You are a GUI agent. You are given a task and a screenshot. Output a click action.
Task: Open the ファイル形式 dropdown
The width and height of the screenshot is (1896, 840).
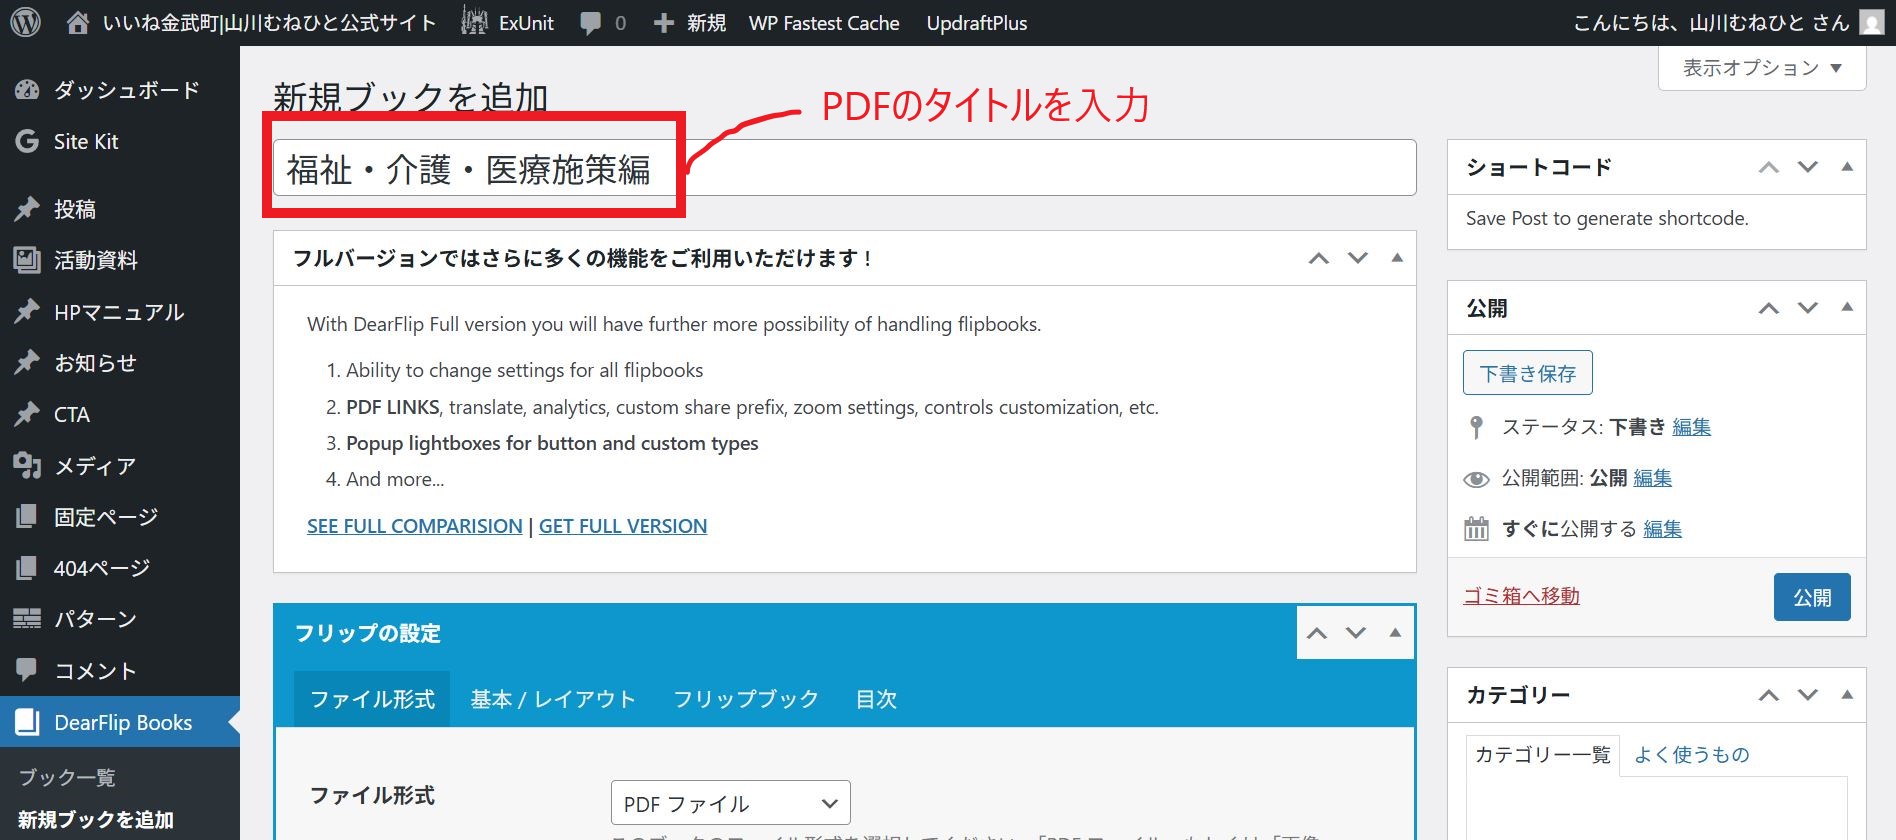730,803
